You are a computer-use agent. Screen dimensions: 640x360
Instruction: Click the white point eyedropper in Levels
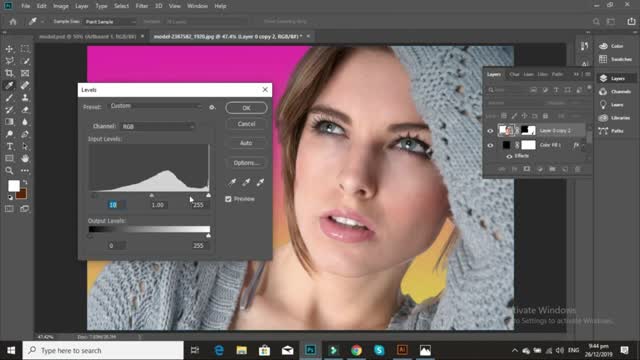(x=260, y=182)
